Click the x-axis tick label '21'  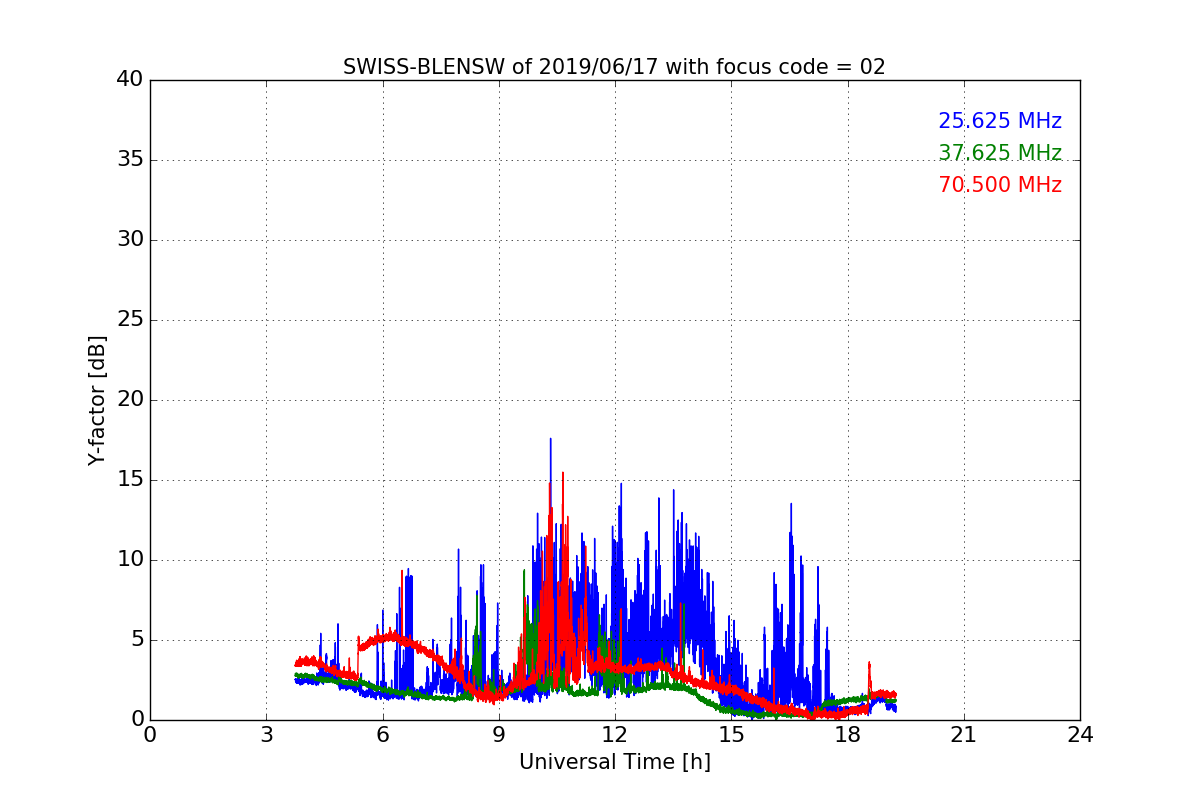point(964,734)
